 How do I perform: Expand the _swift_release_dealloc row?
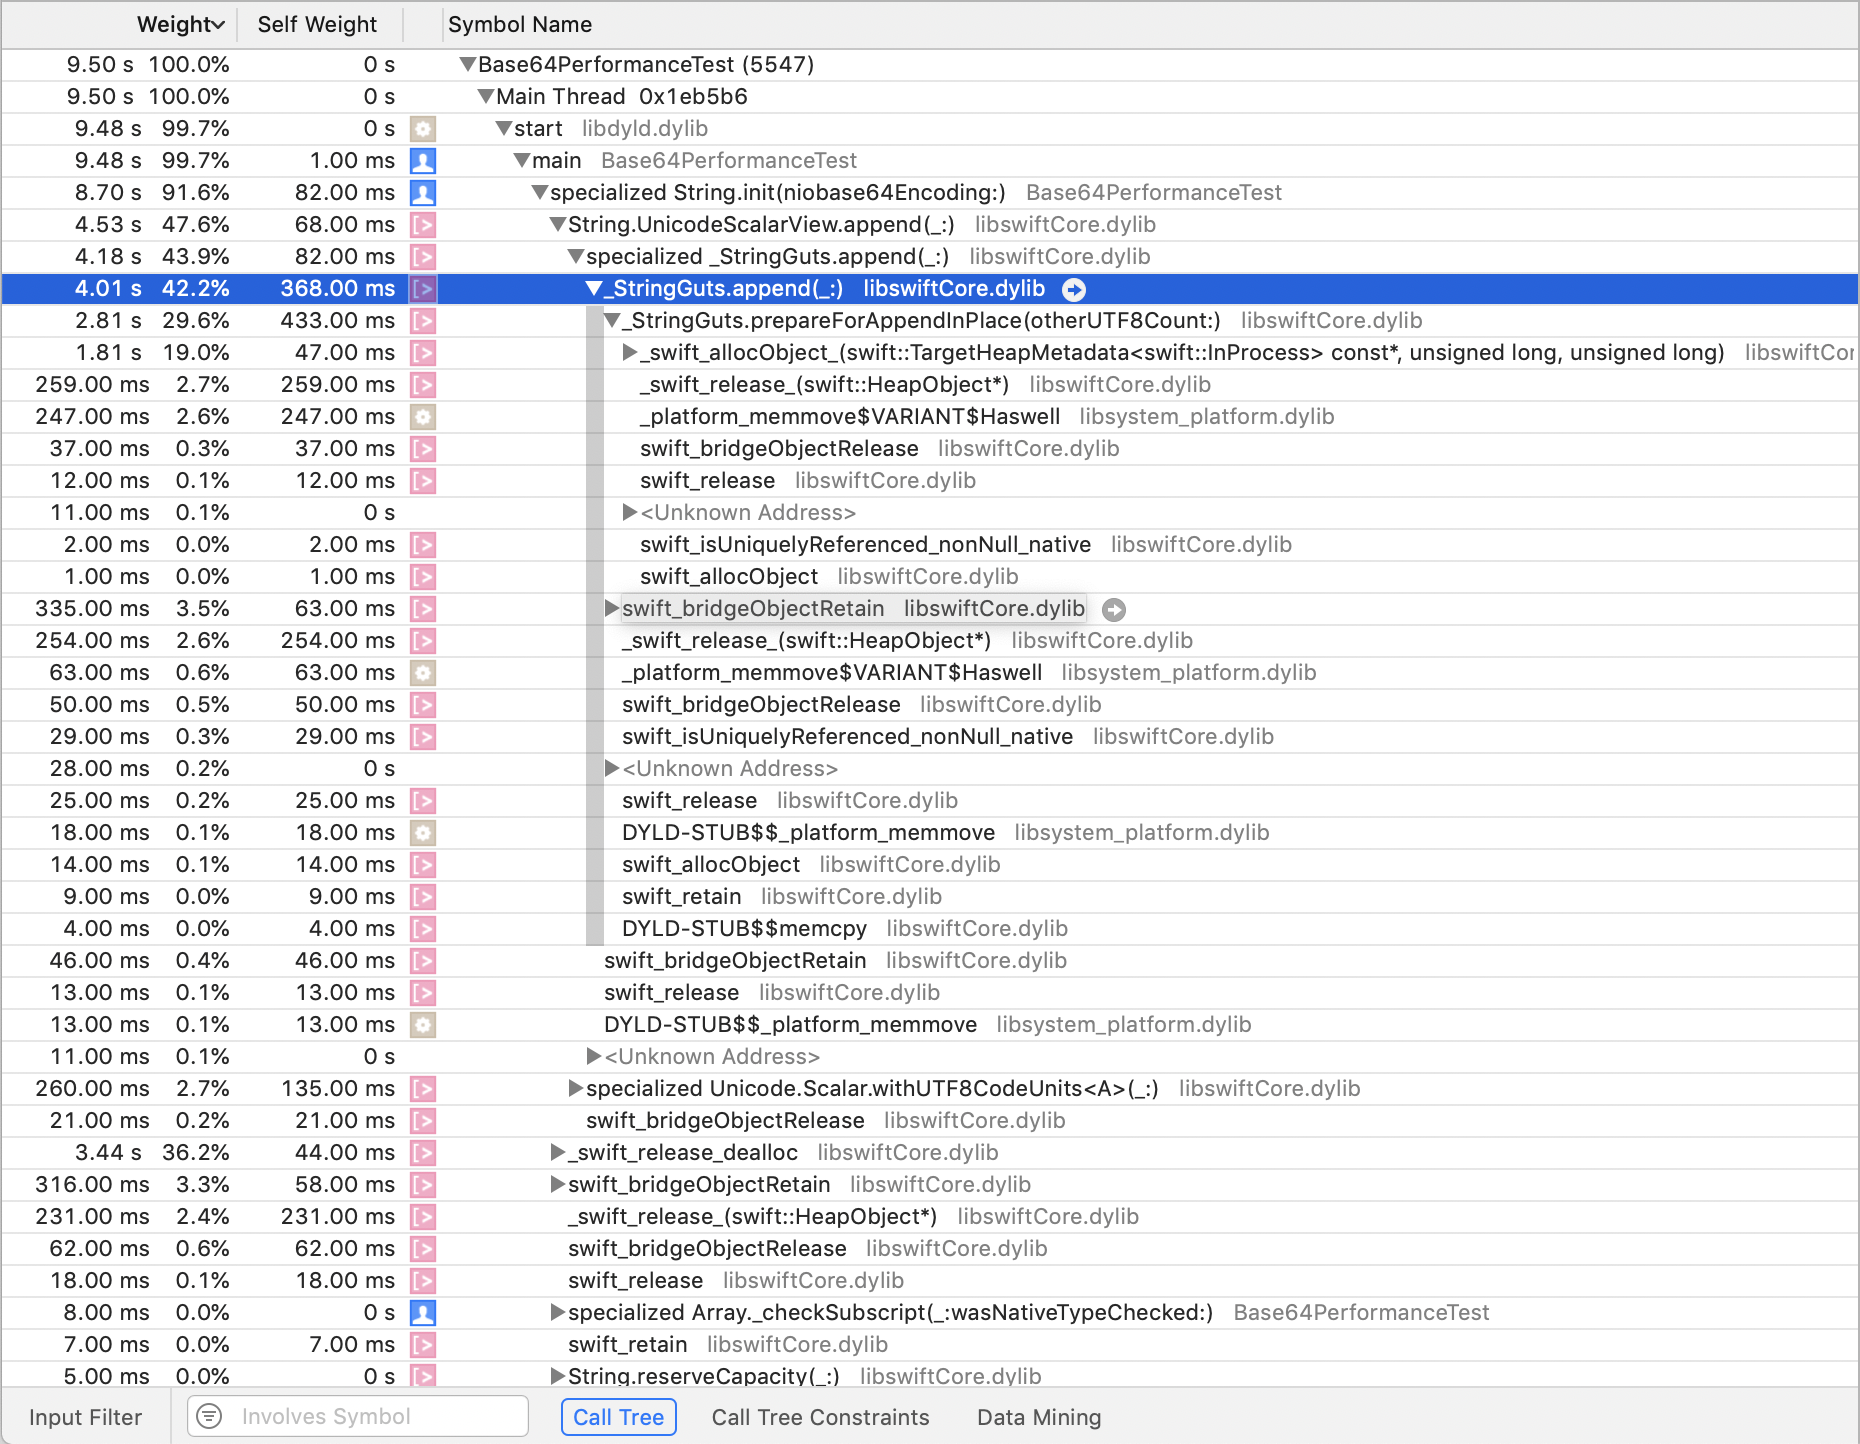tap(556, 1152)
